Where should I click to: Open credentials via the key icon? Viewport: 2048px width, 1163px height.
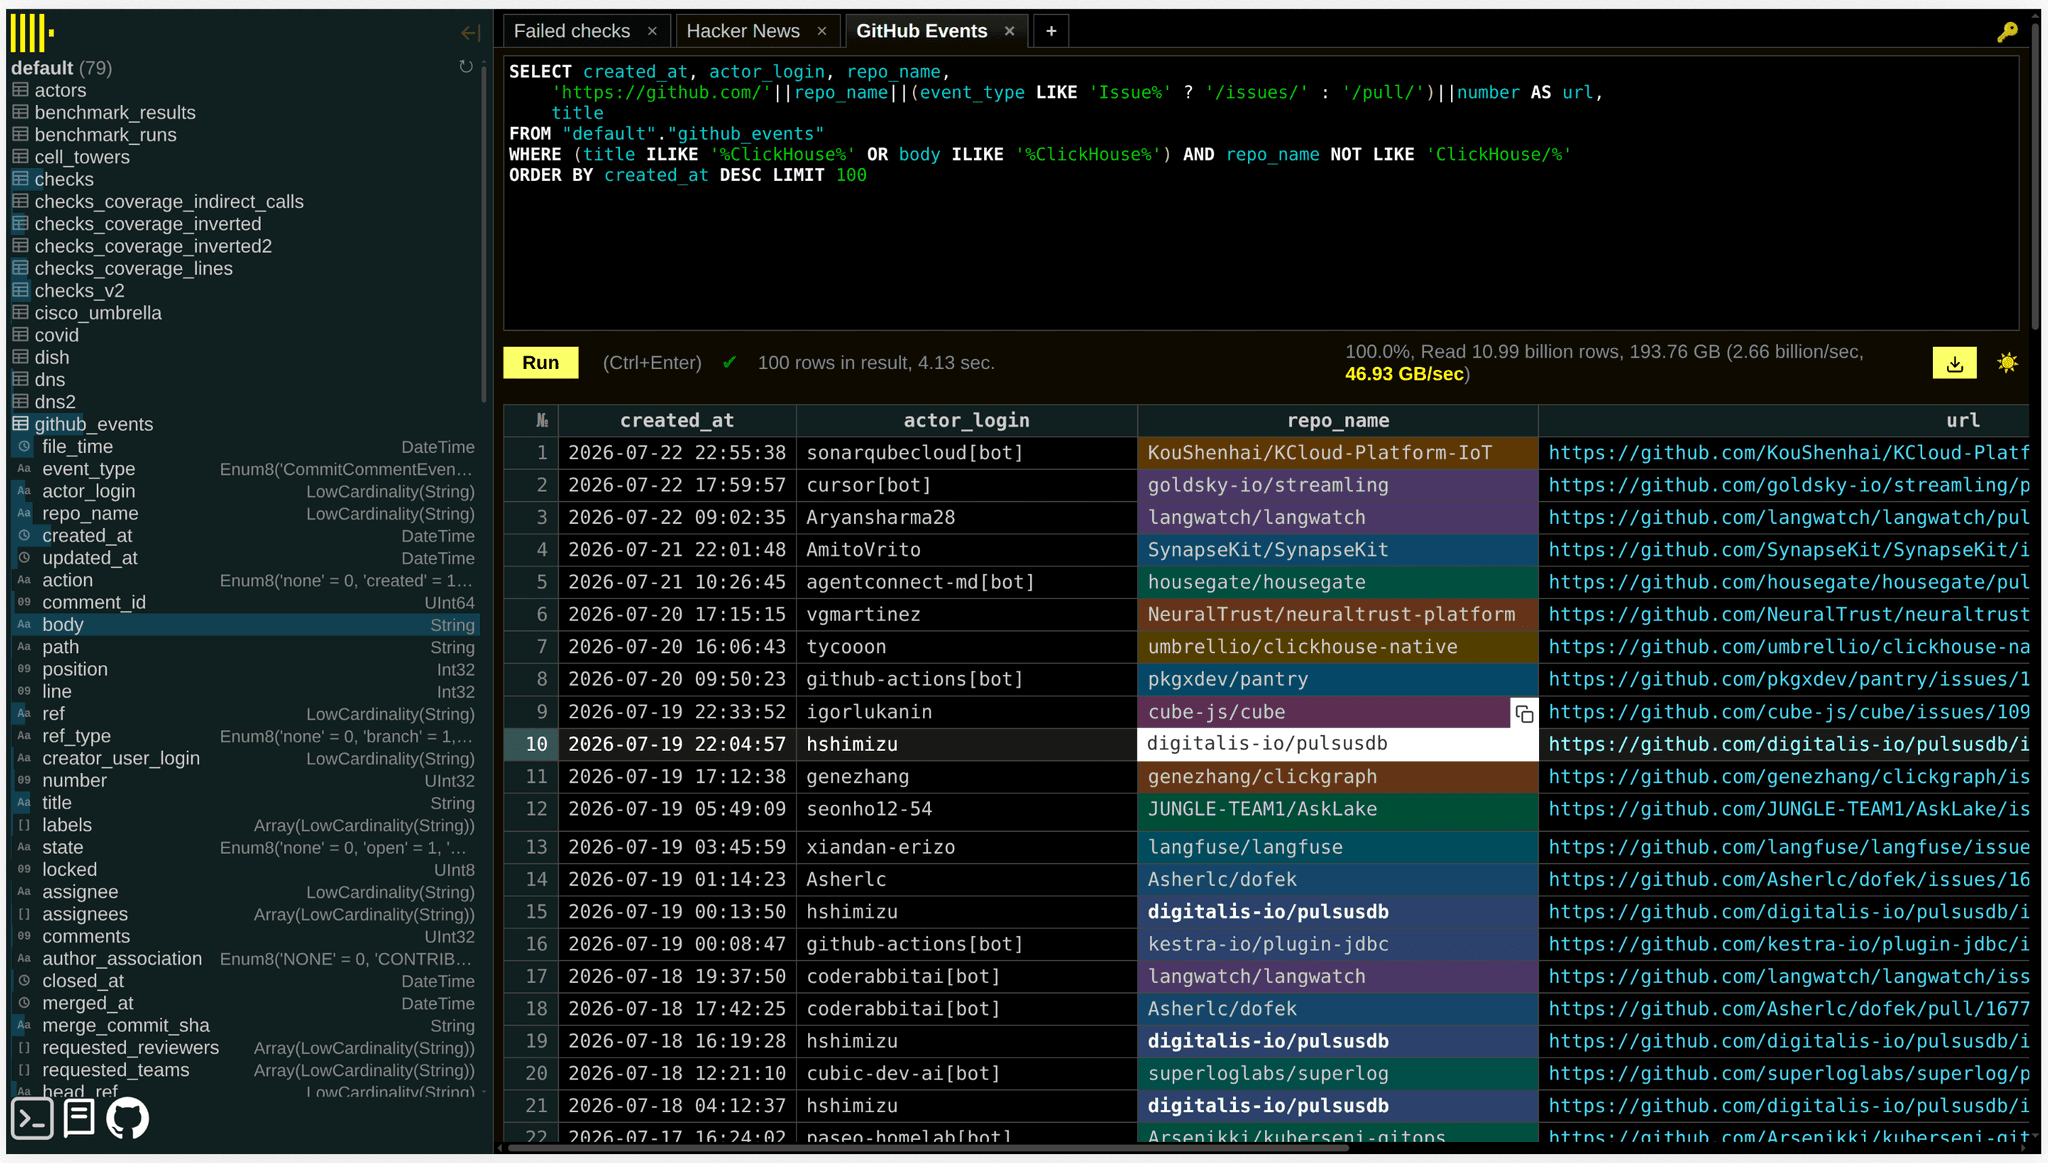click(x=2007, y=32)
